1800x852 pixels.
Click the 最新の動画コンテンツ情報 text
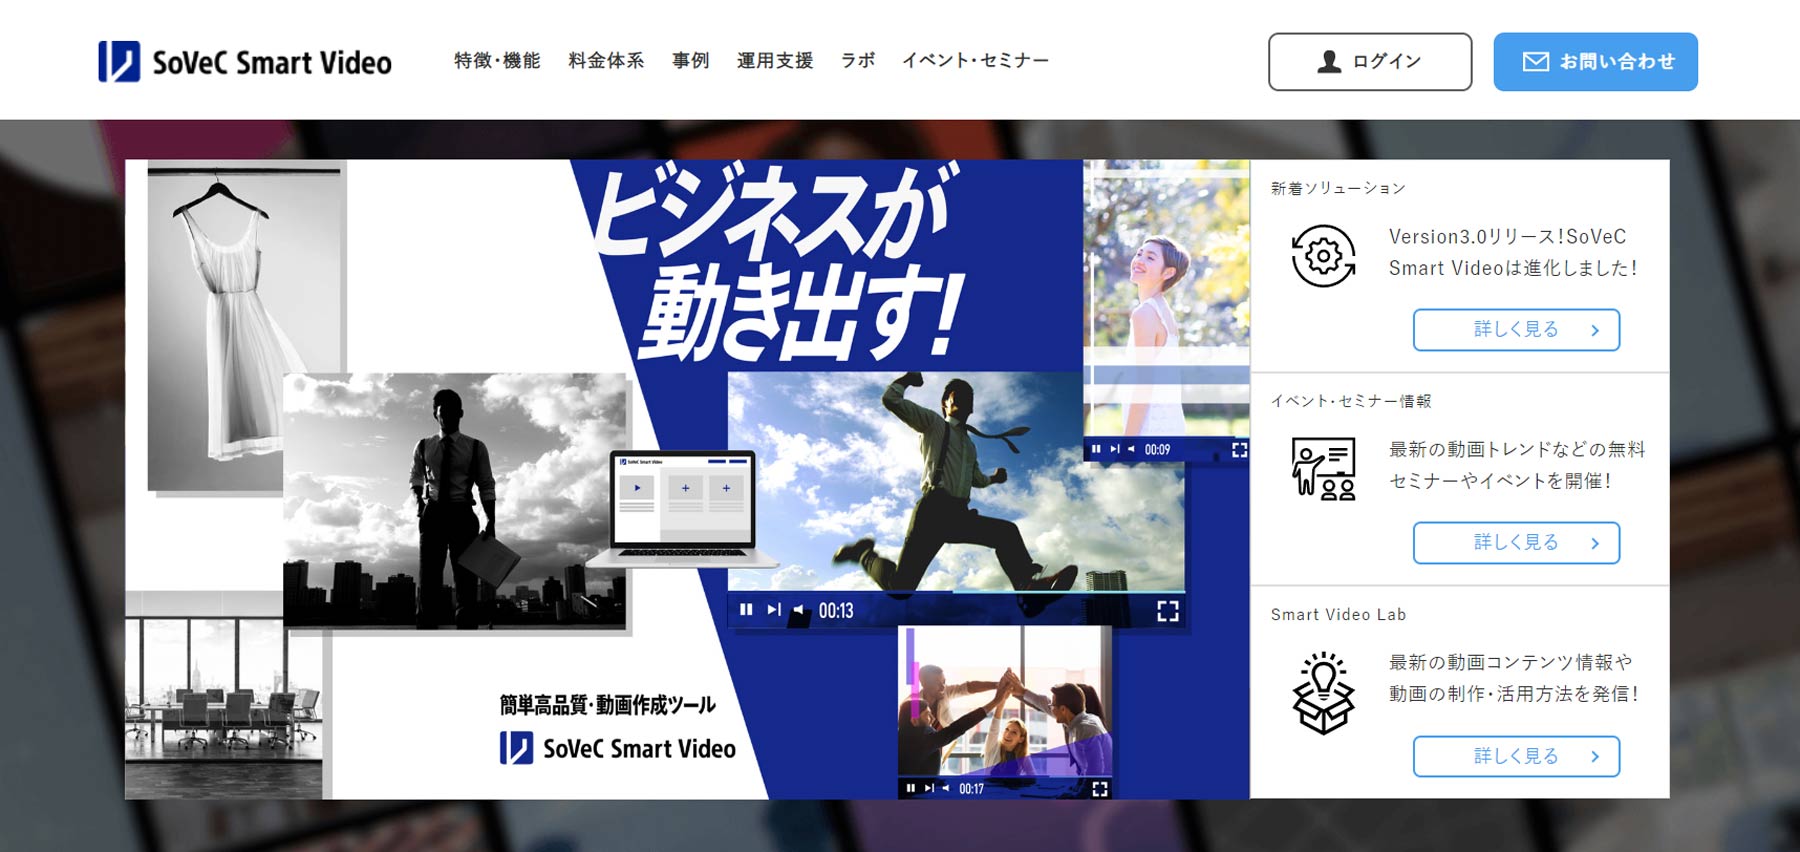[x=1513, y=678]
